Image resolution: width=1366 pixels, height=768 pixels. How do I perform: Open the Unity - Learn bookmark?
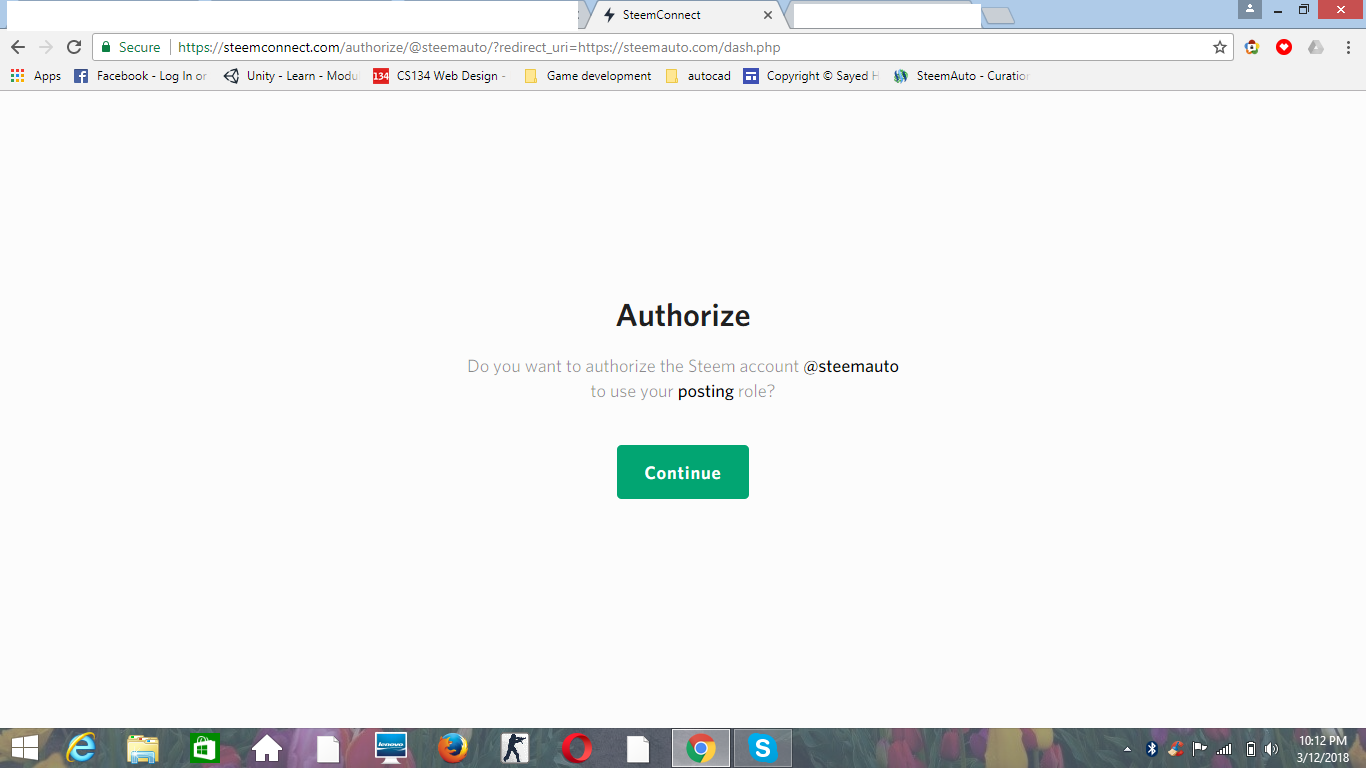coord(291,76)
